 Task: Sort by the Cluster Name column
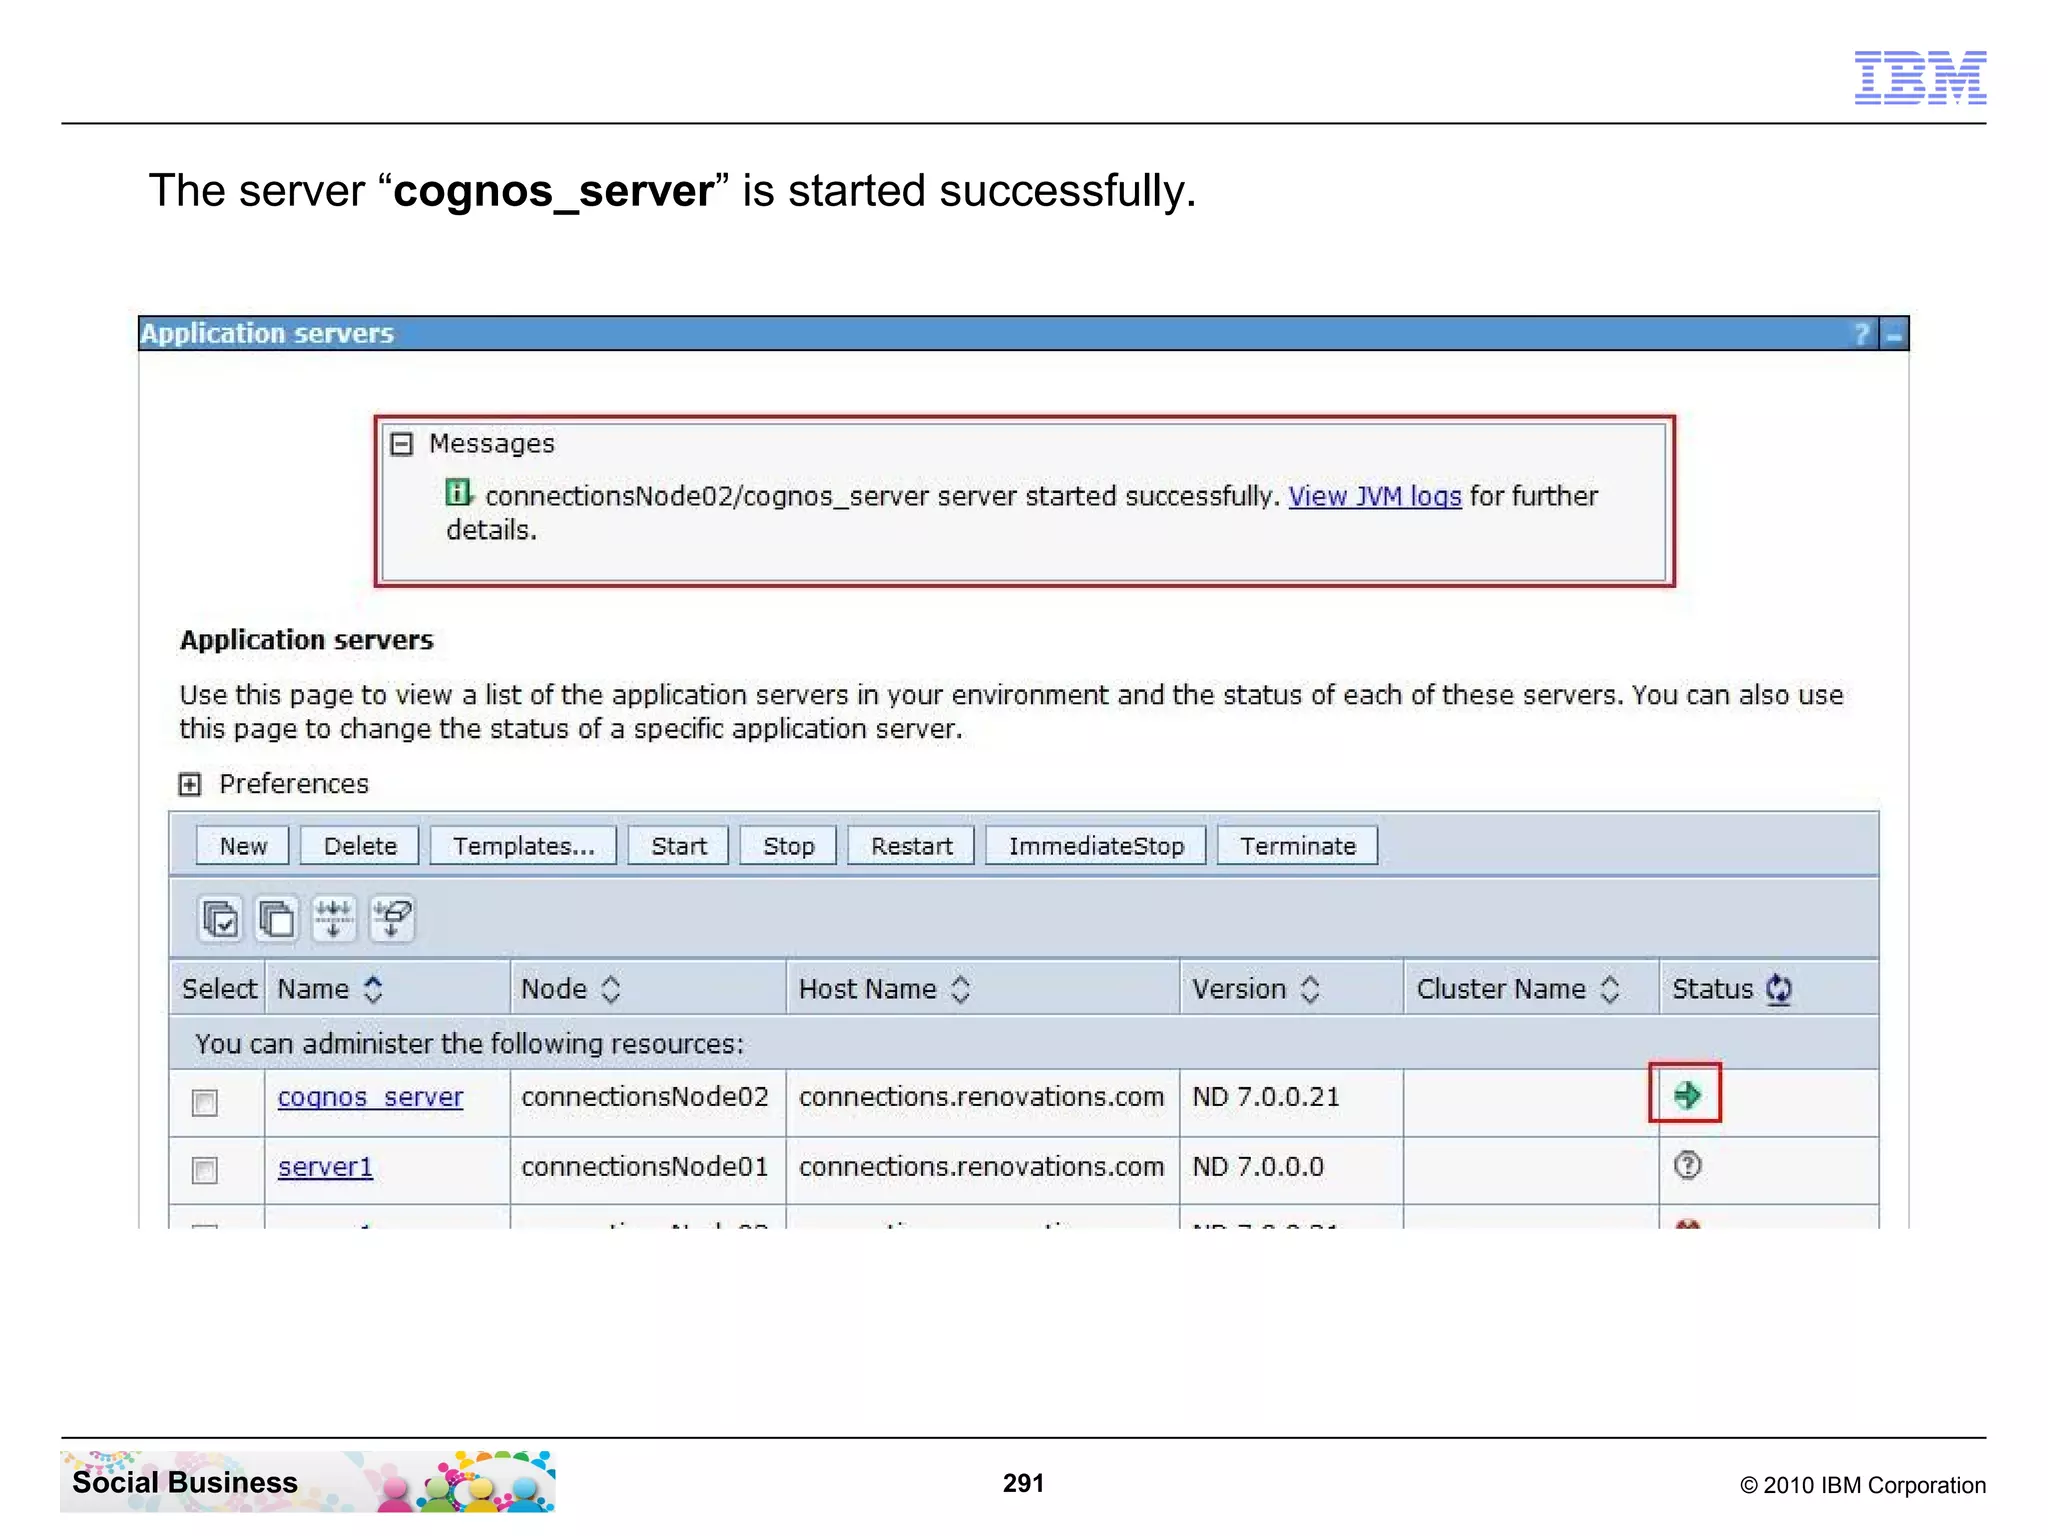tap(1609, 989)
